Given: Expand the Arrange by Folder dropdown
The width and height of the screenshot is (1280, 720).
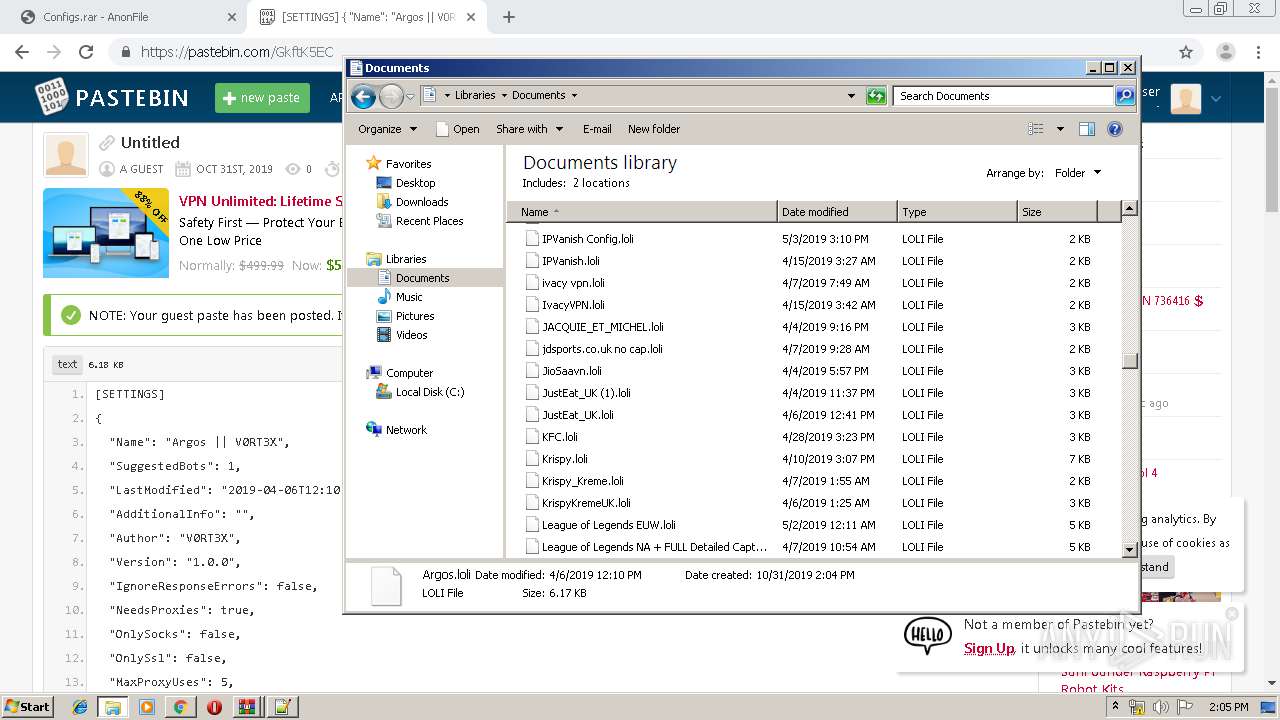Looking at the screenshot, I should tap(1078, 173).
